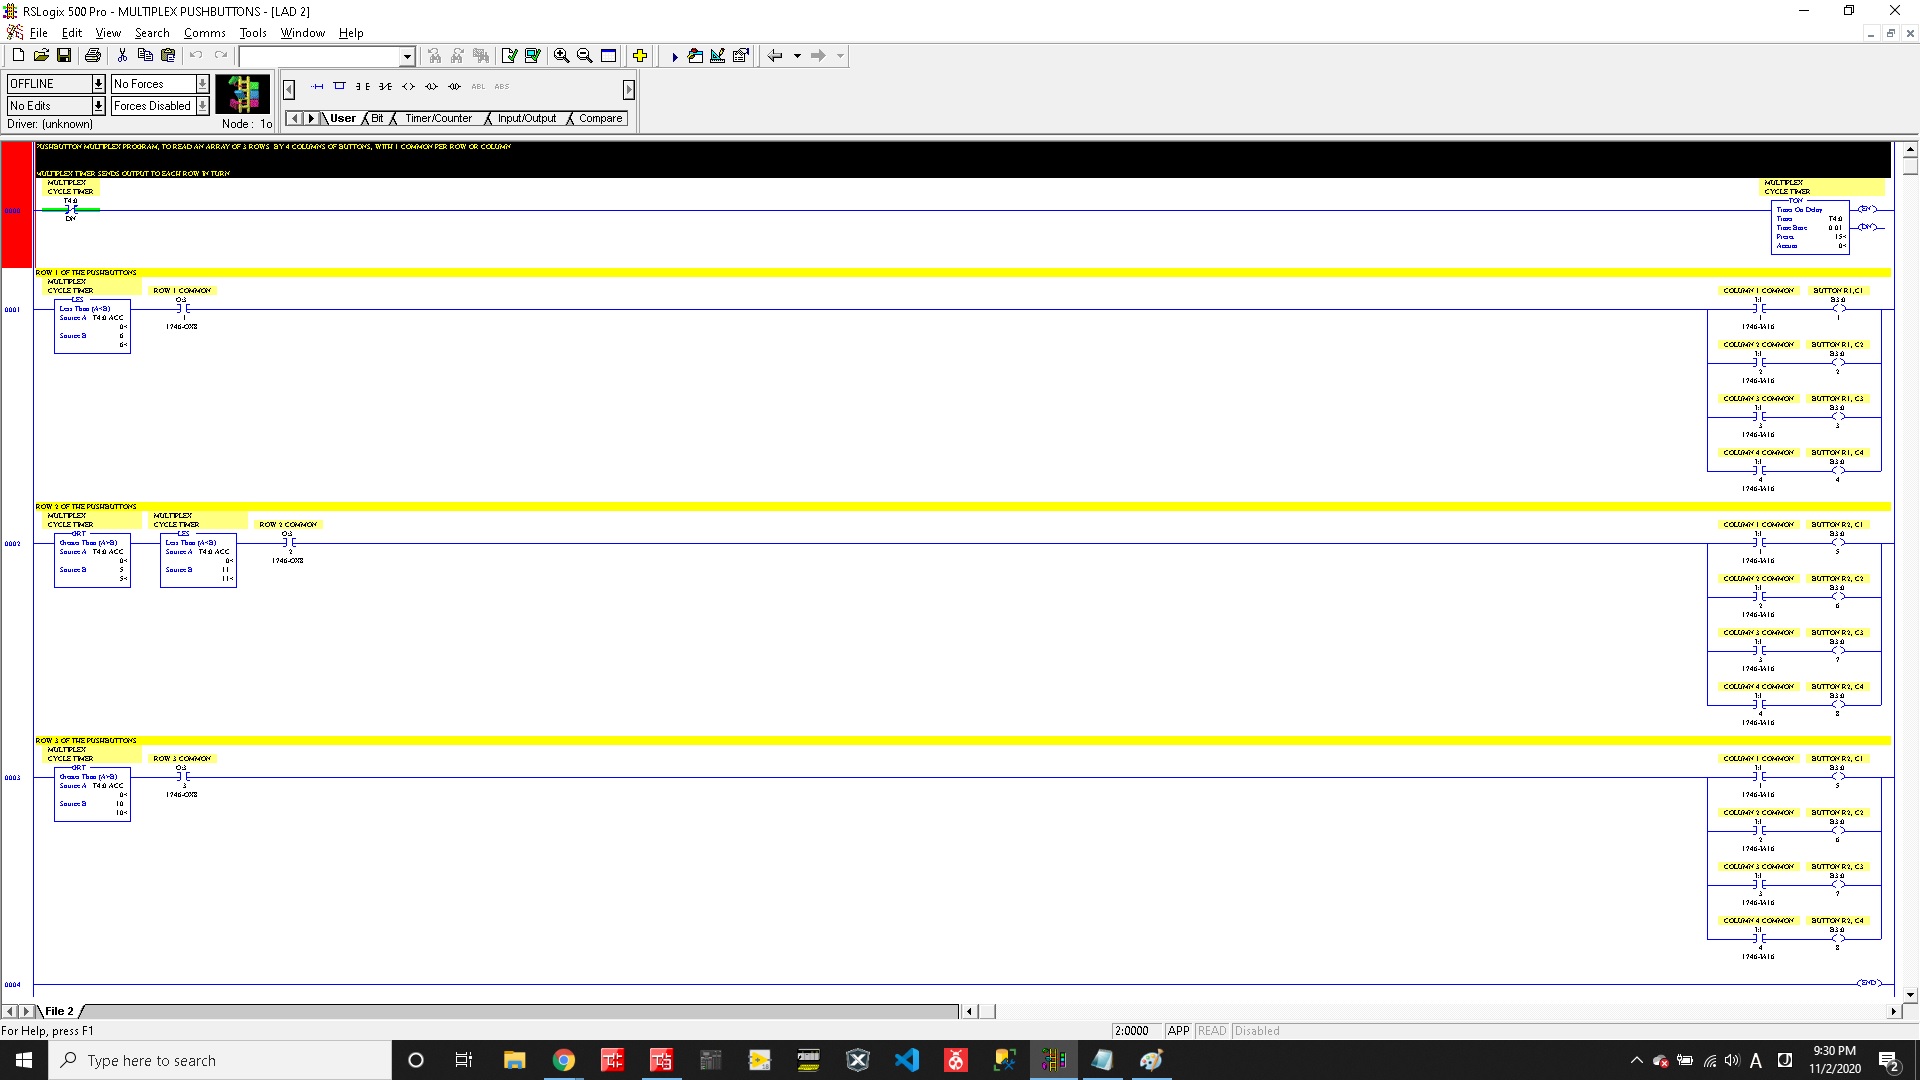The image size is (1920, 1080).
Task: Insert an examine-if-closed contact
Action: coord(363,87)
